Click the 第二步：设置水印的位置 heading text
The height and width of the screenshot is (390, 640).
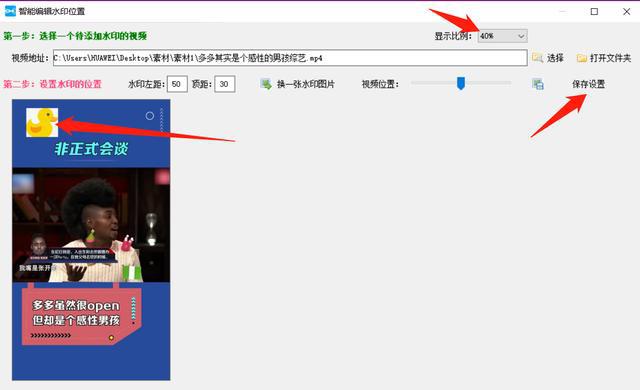[x=52, y=84]
